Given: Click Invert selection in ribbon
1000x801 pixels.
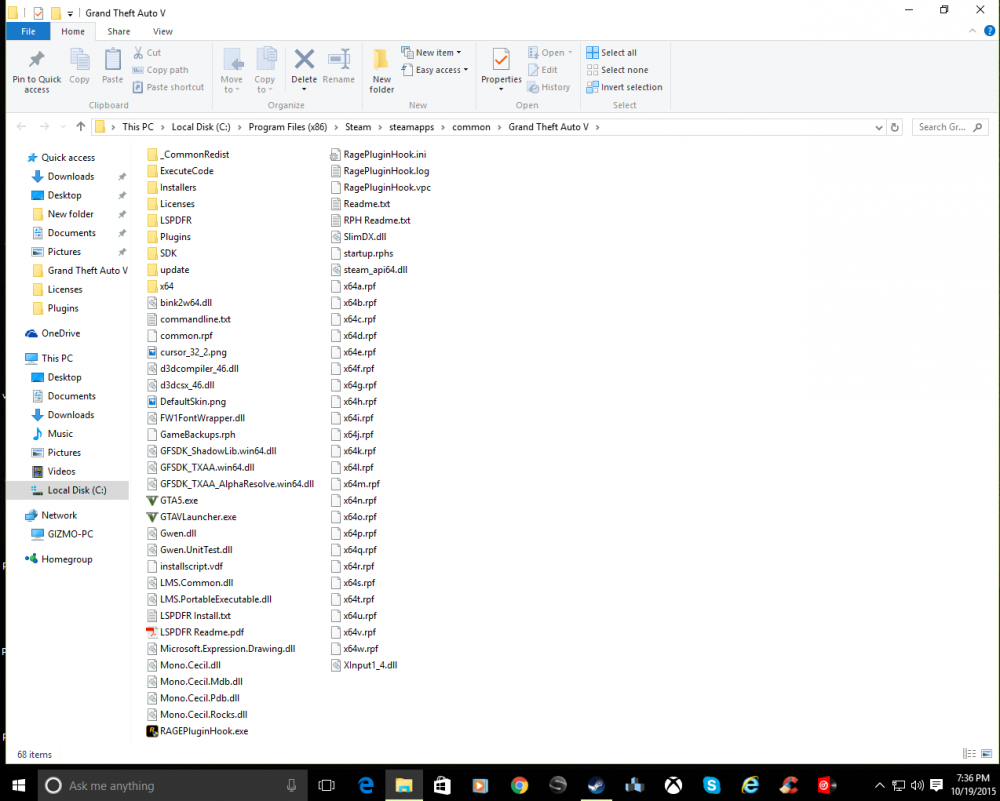Looking at the screenshot, I should pyautogui.click(x=624, y=87).
